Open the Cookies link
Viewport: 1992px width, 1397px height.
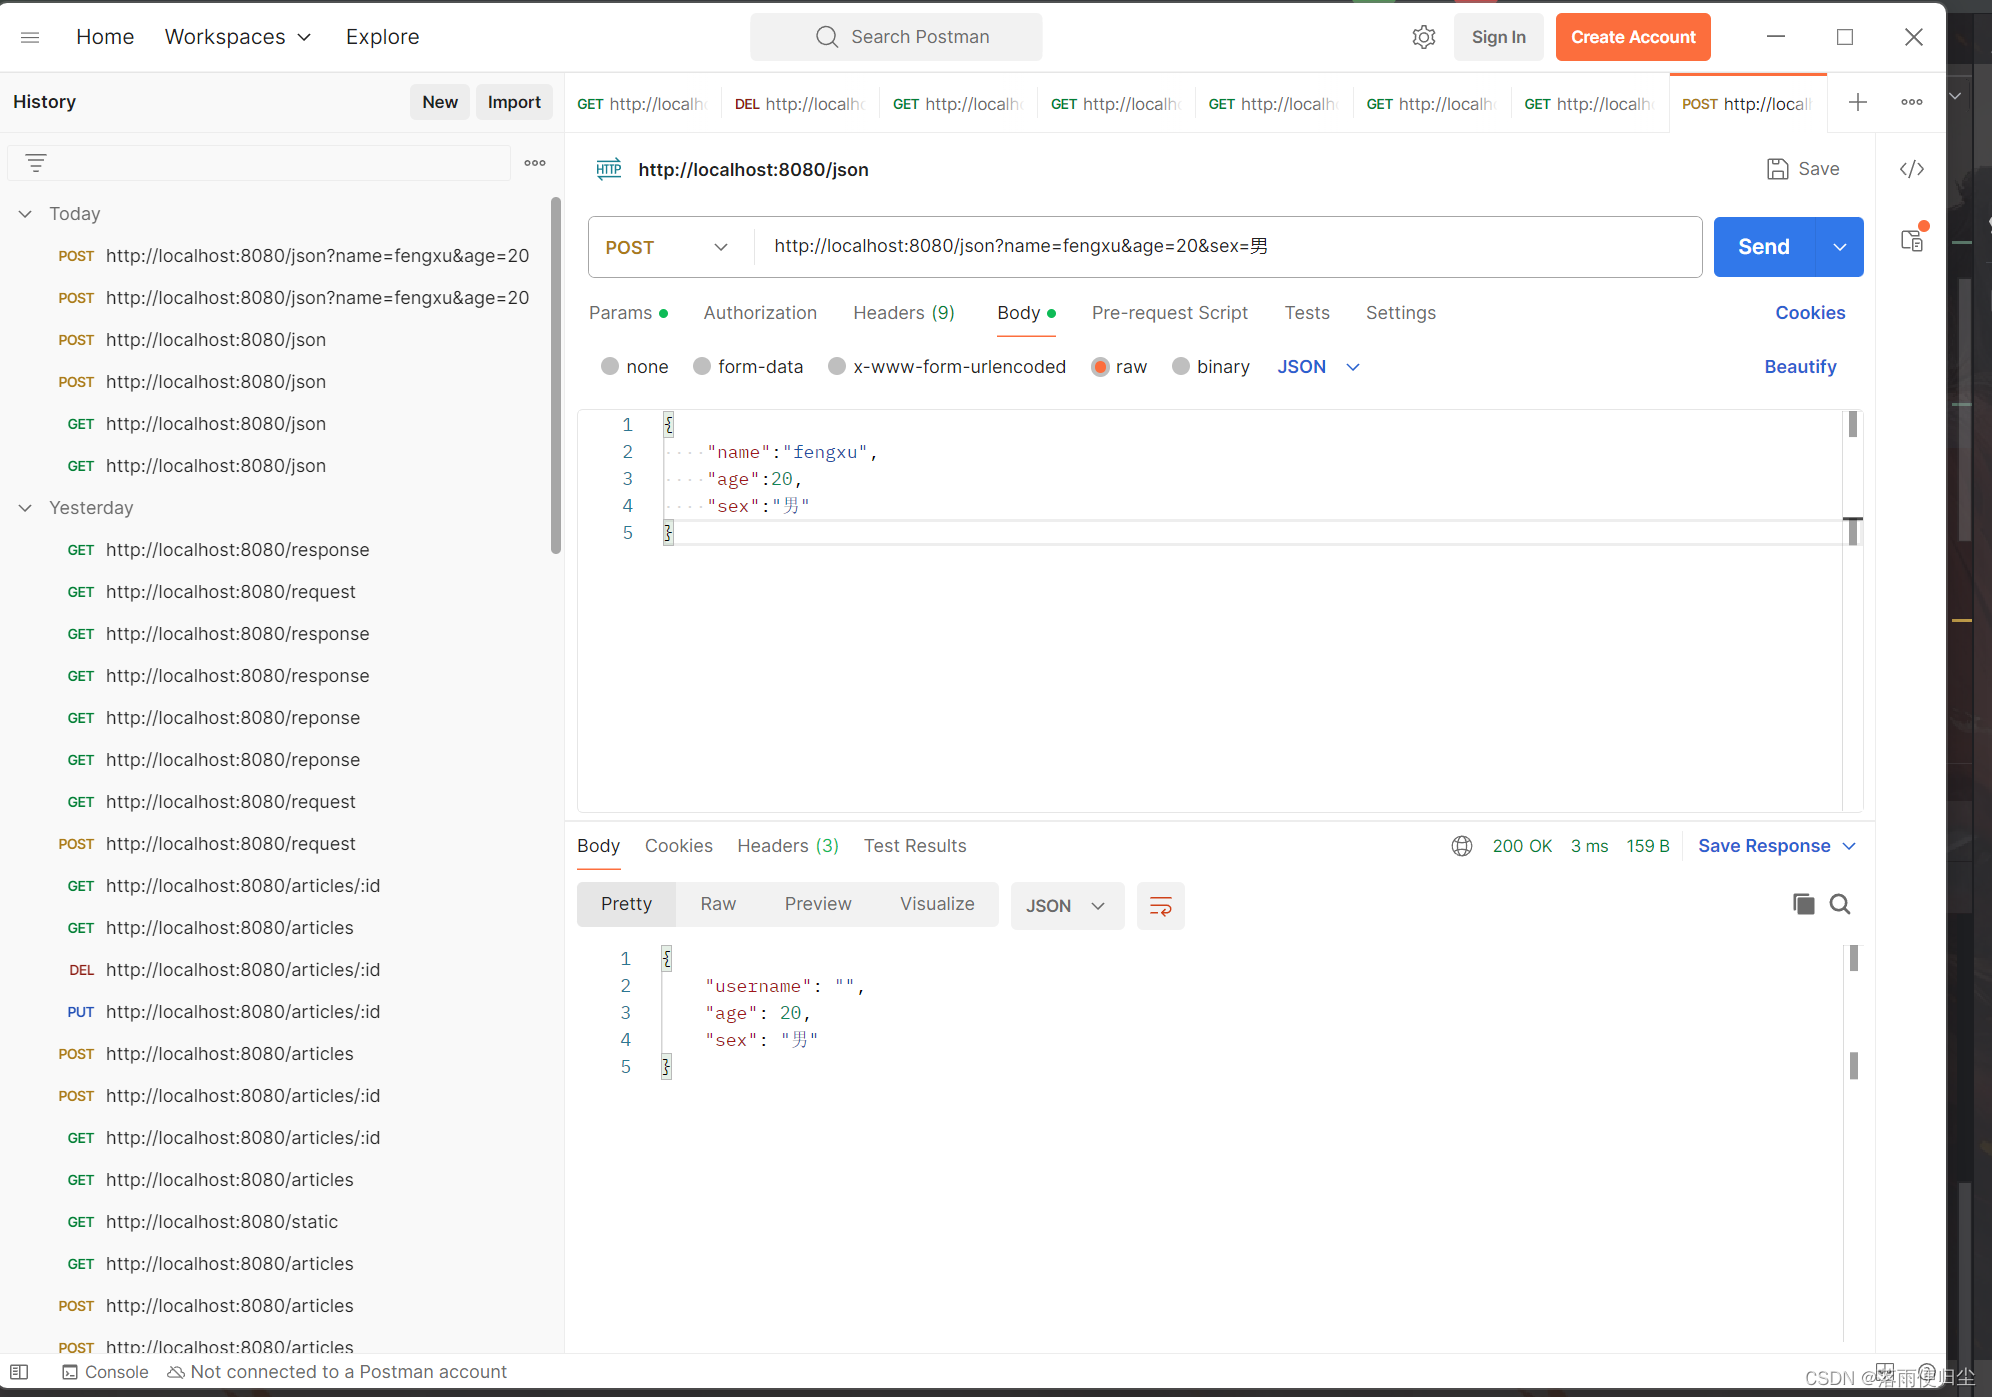(1810, 313)
